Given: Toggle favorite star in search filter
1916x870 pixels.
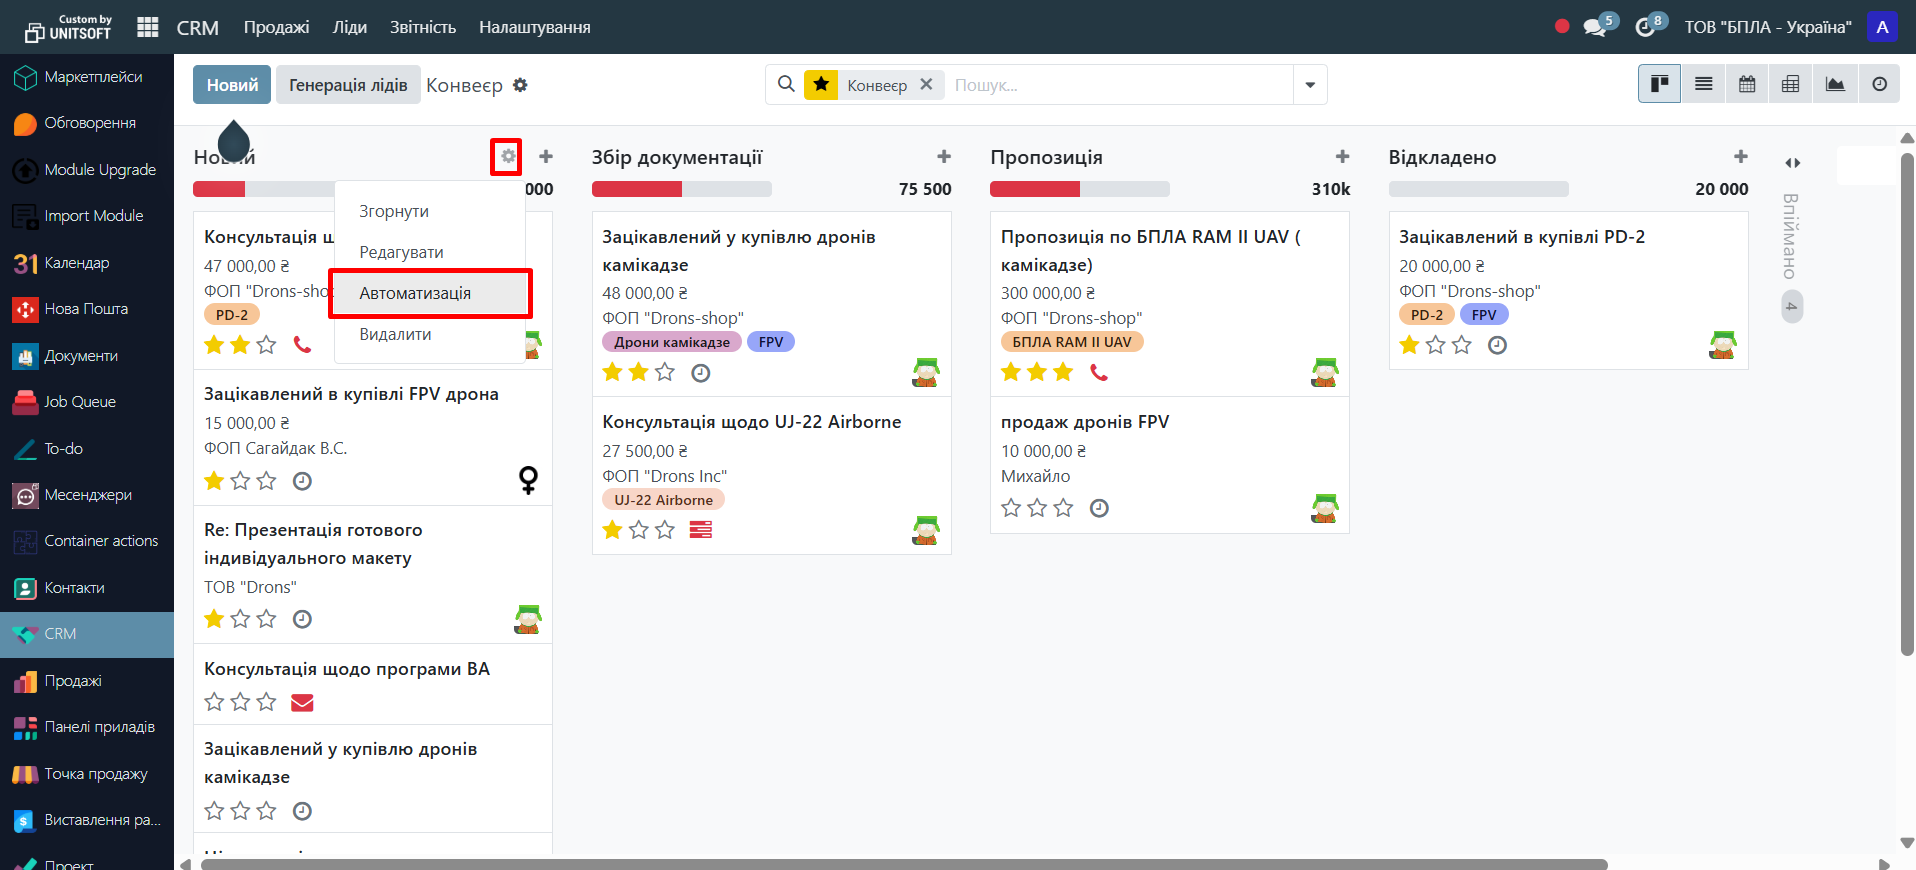Looking at the screenshot, I should click(x=821, y=85).
